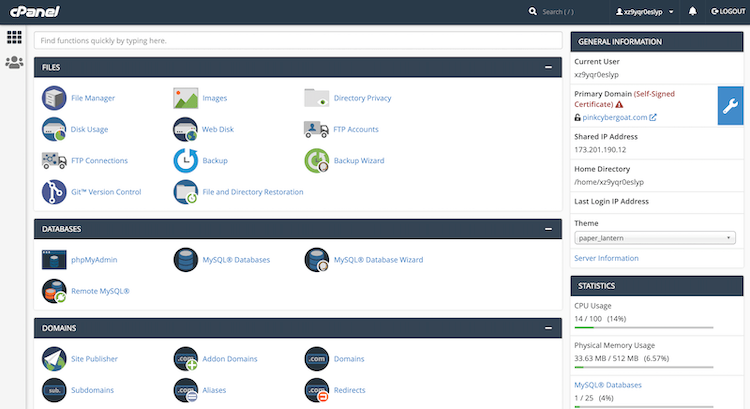Open the Backup Wizard icon
The width and height of the screenshot is (750, 409).
(317, 160)
